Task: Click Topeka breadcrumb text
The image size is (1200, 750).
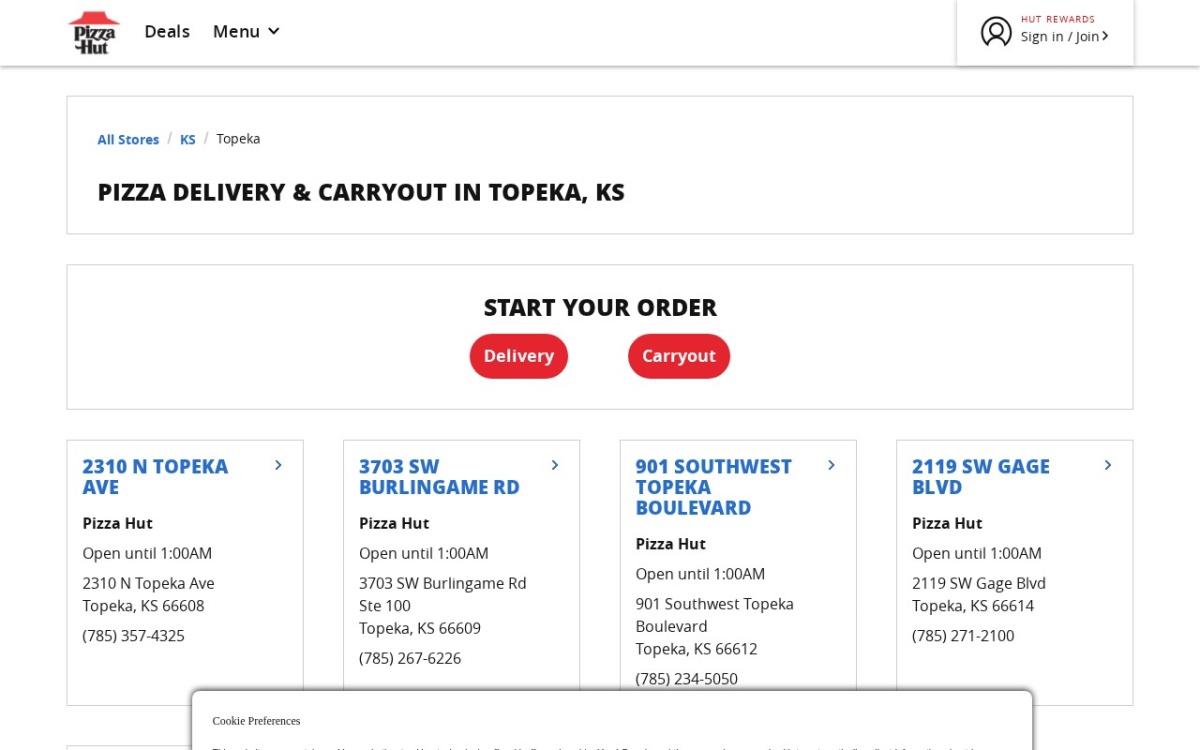Action: [x=238, y=139]
